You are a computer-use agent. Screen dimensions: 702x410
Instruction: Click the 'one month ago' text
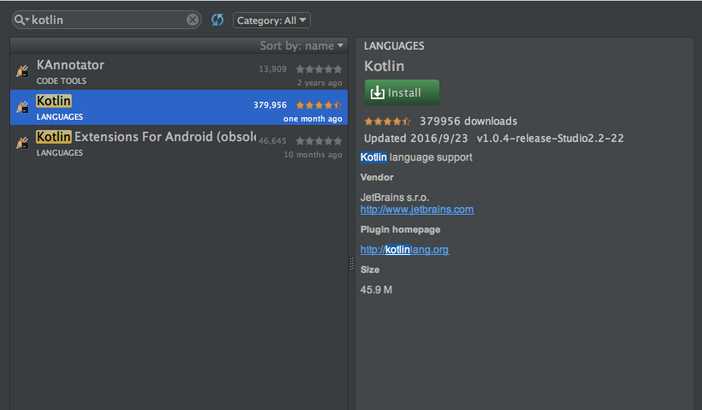click(x=312, y=119)
